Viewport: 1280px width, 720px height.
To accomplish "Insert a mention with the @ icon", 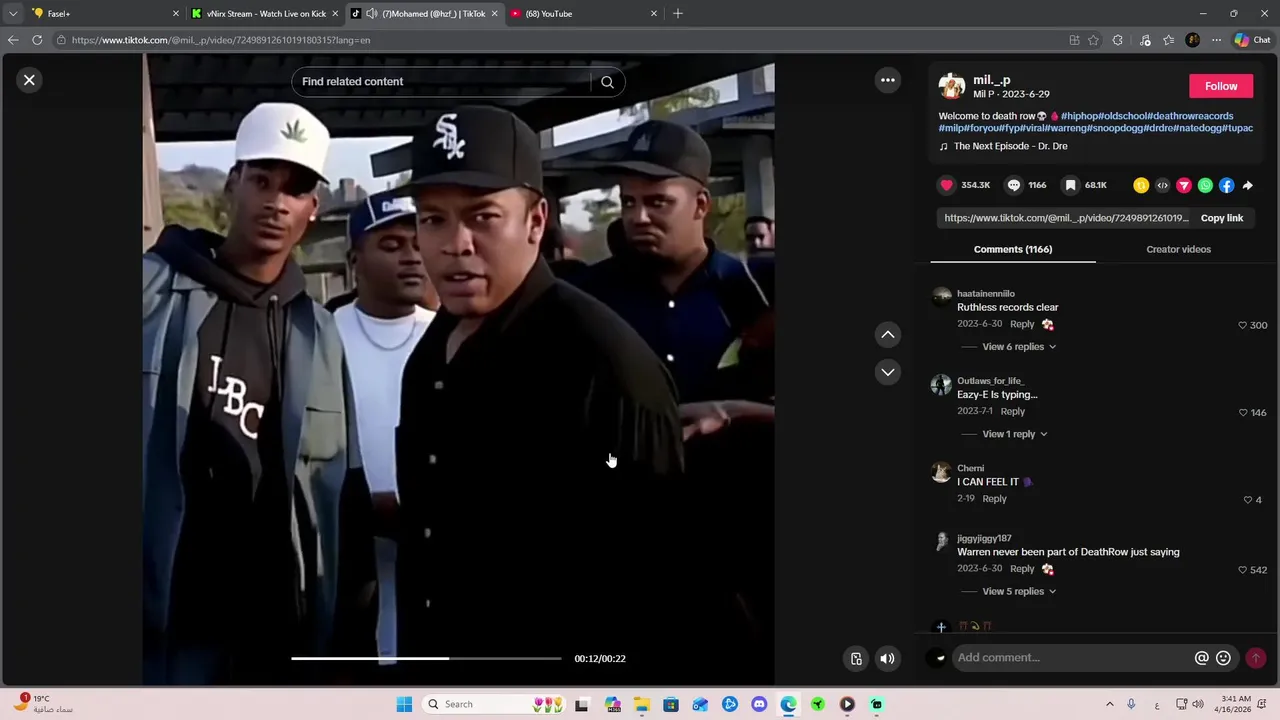I will (x=1202, y=658).
